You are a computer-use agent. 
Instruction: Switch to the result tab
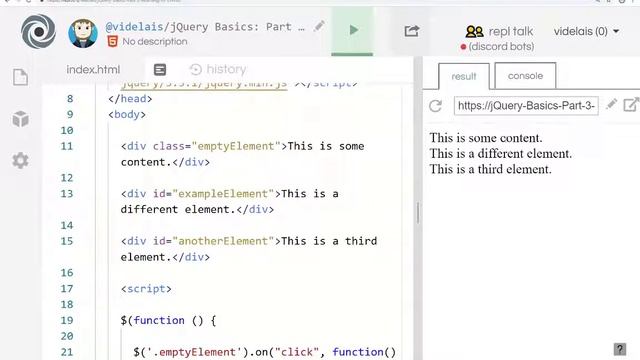pyautogui.click(x=464, y=76)
